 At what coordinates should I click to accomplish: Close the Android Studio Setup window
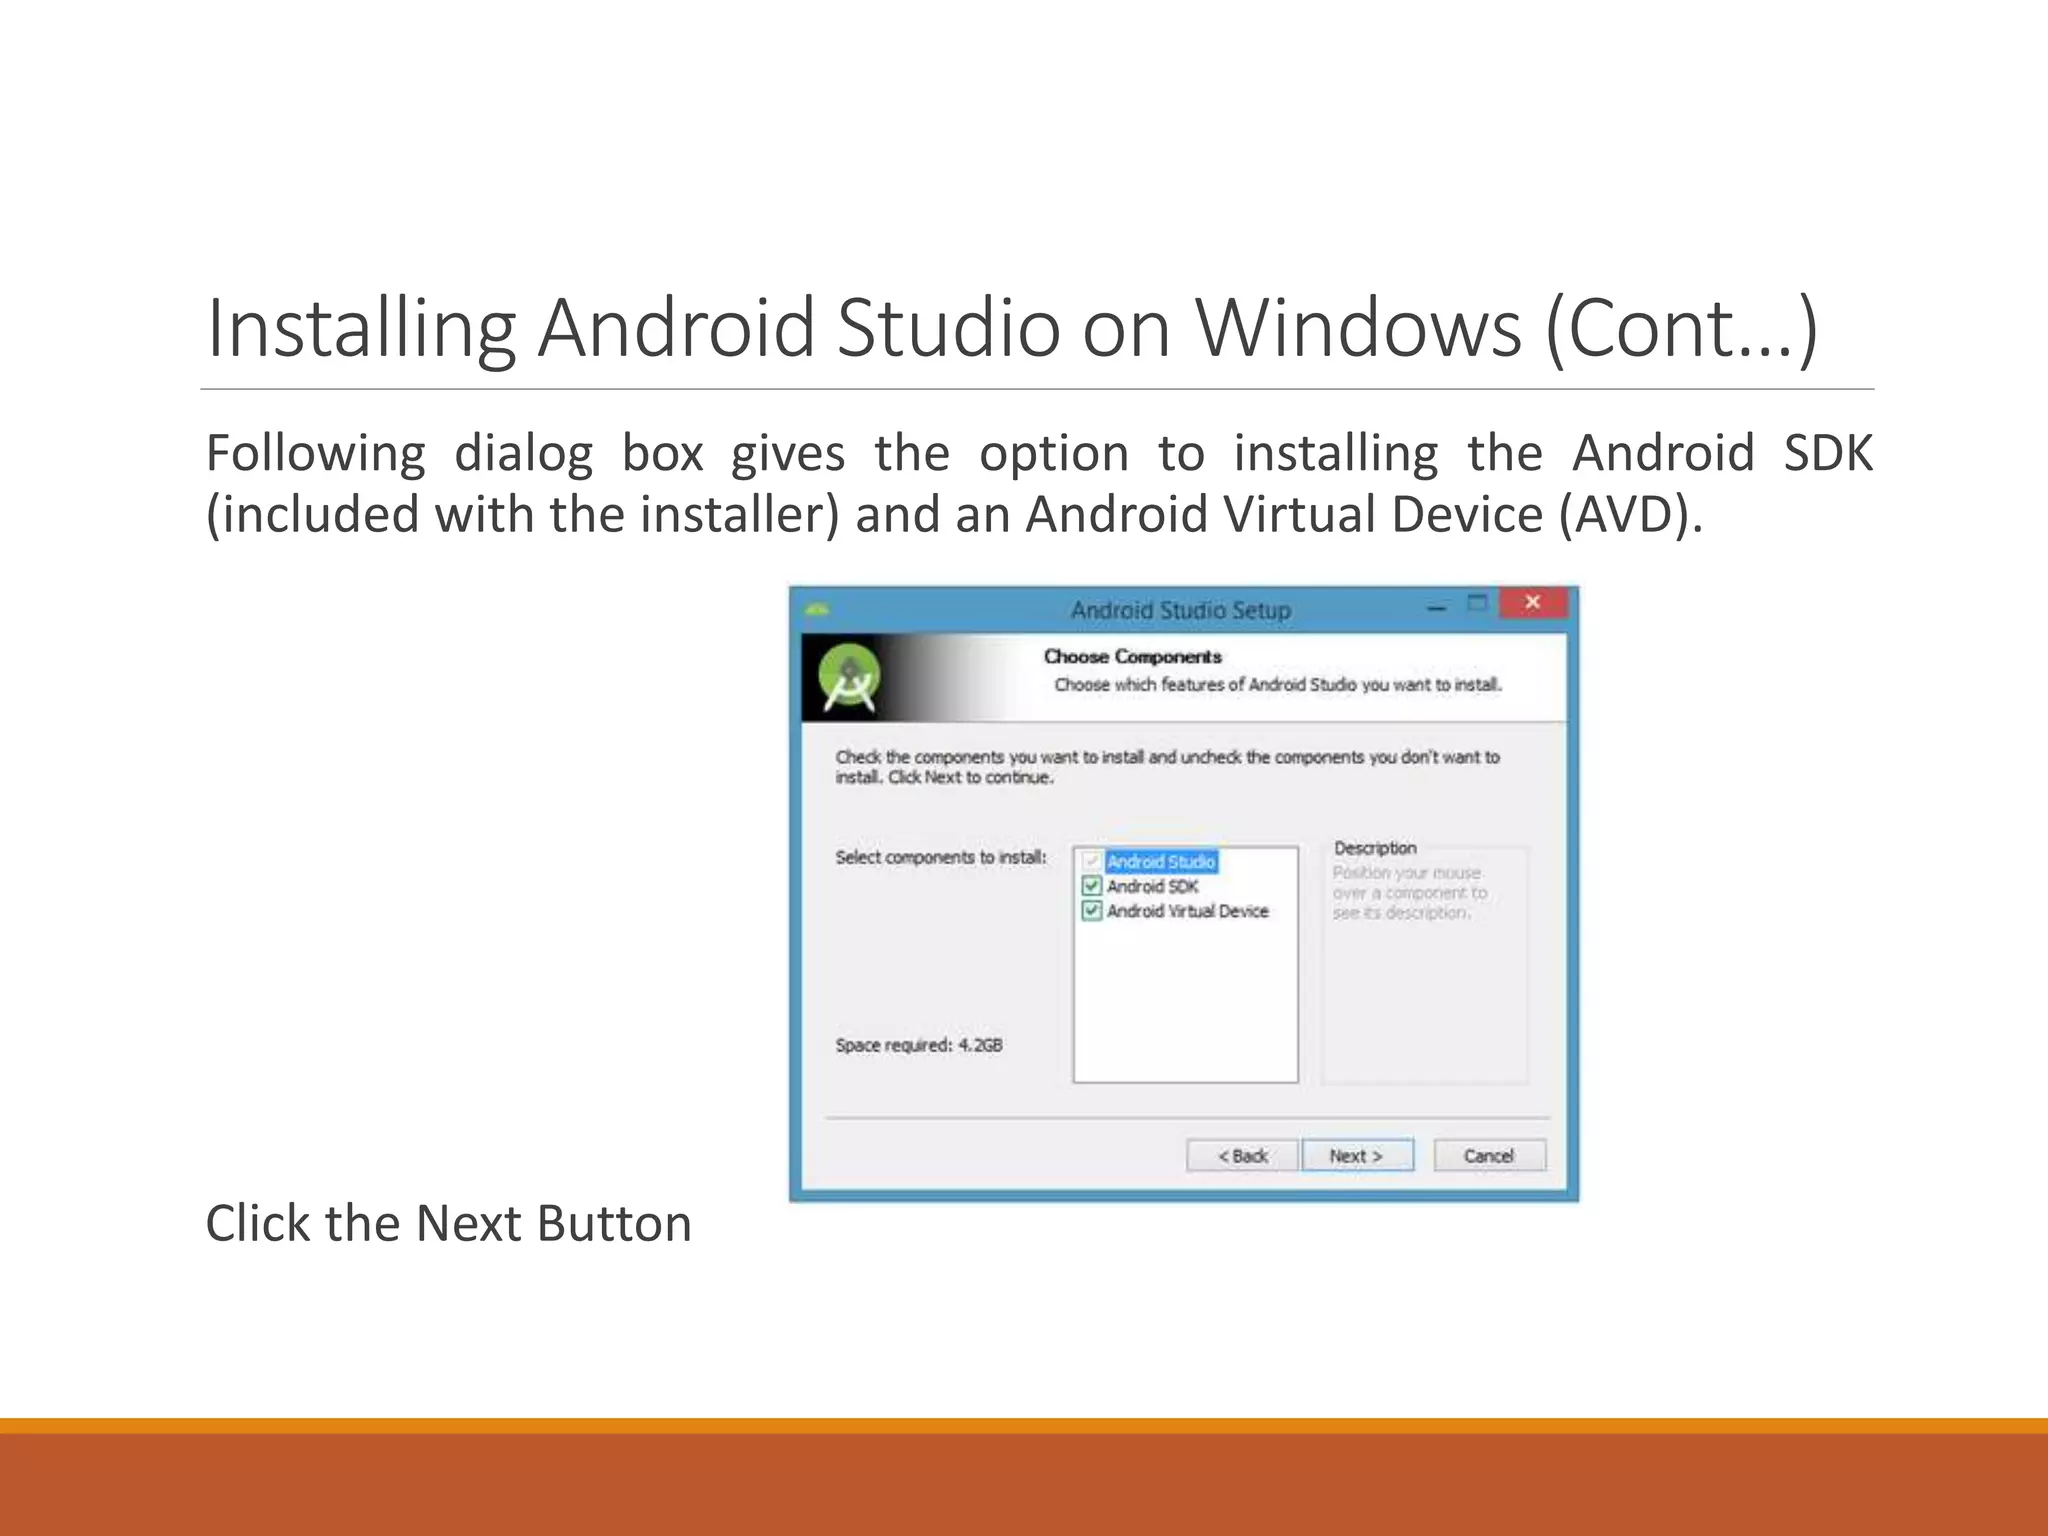1532,602
